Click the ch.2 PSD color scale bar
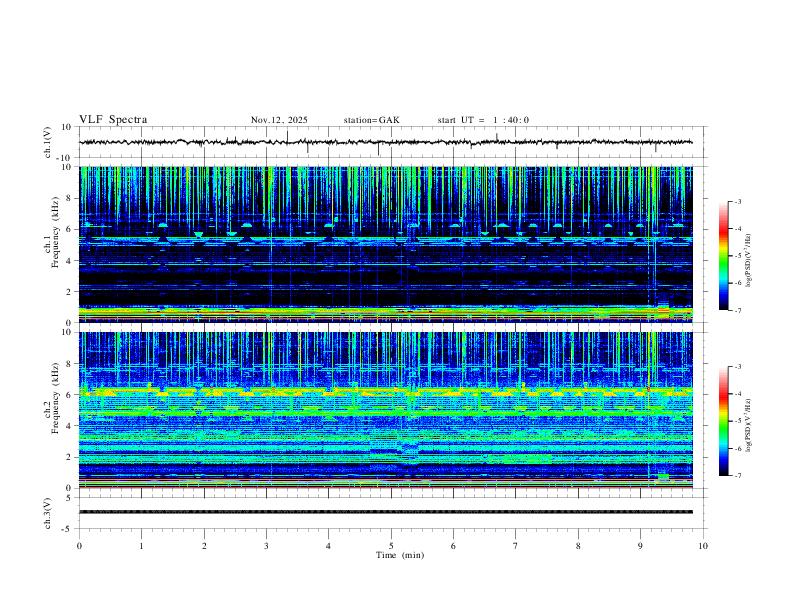The width and height of the screenshot is (792, 612). coord(723,421)
